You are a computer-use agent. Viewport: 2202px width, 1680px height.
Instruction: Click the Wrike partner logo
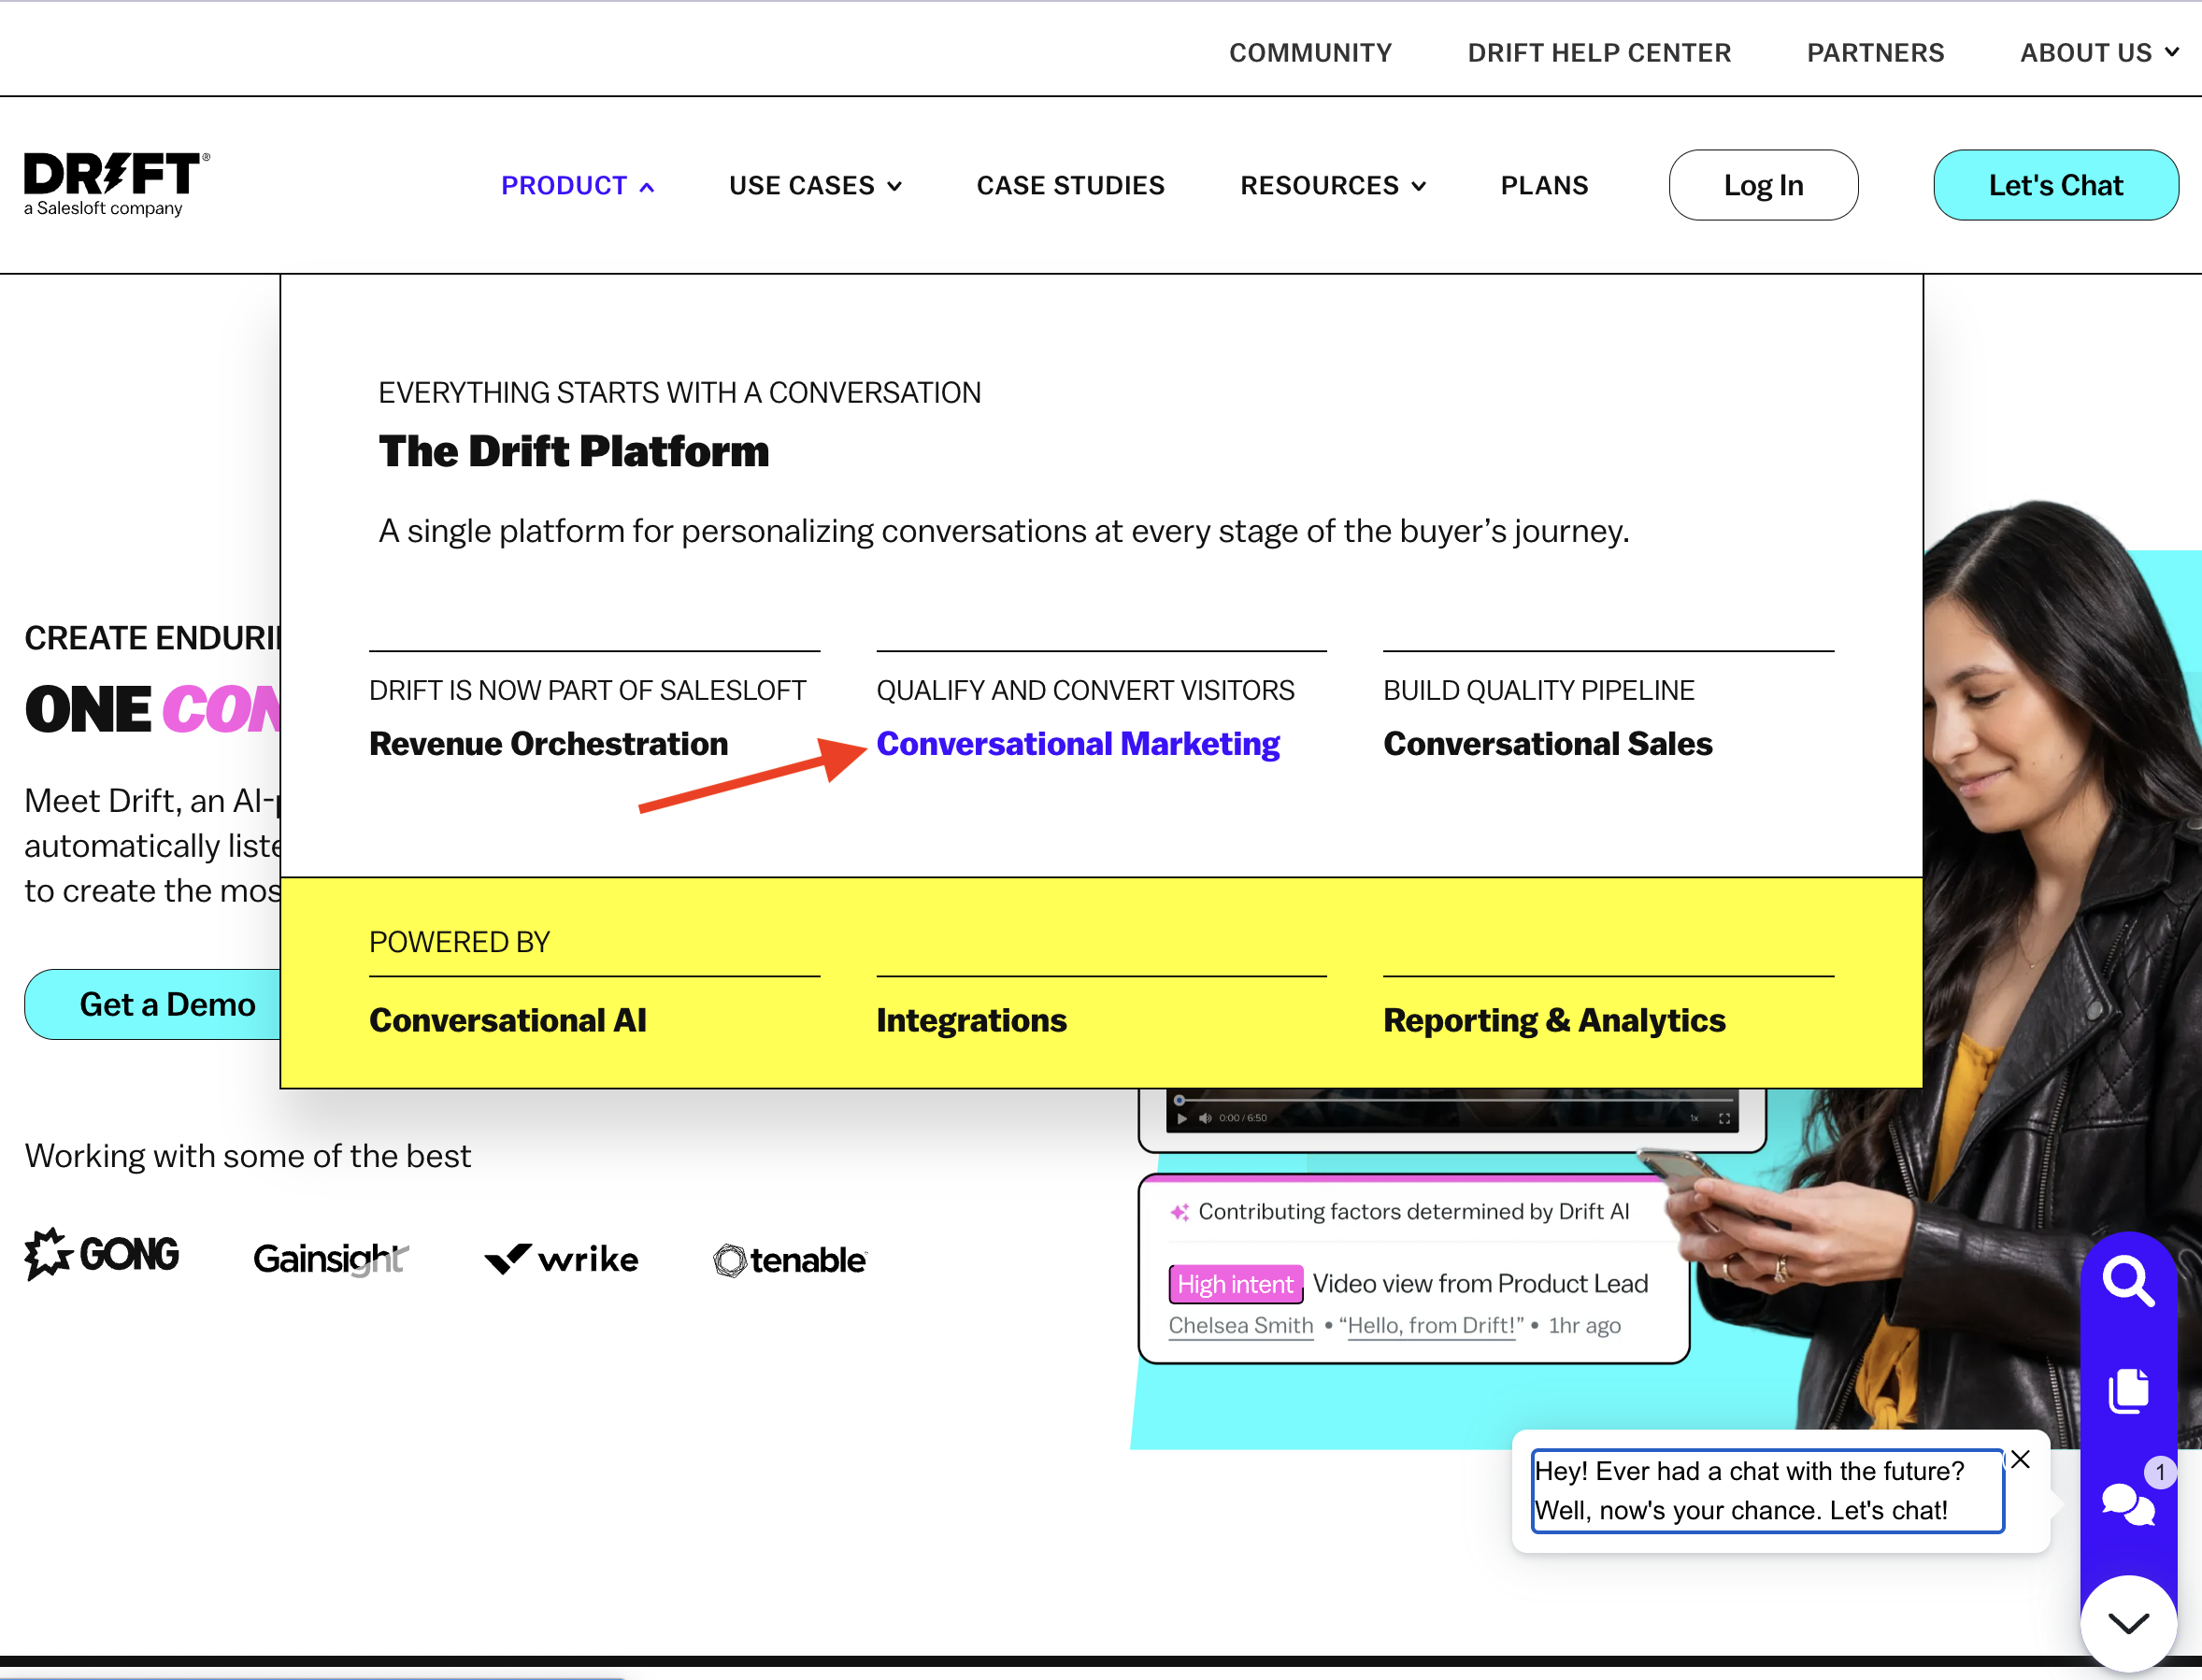561,1259
